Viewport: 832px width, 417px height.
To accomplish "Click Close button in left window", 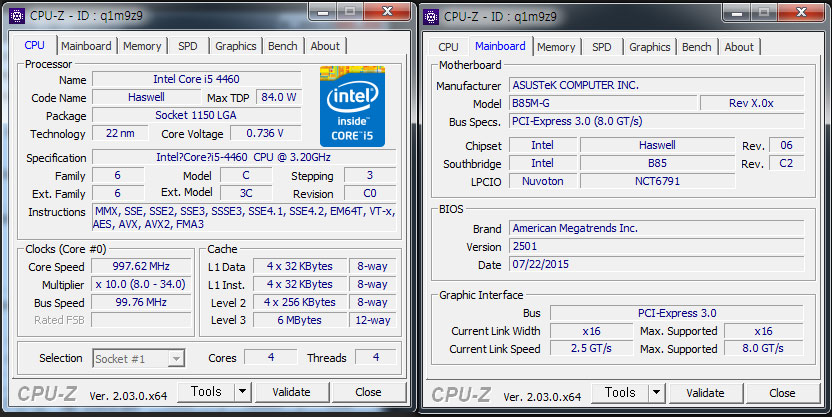I will [368, 392].
